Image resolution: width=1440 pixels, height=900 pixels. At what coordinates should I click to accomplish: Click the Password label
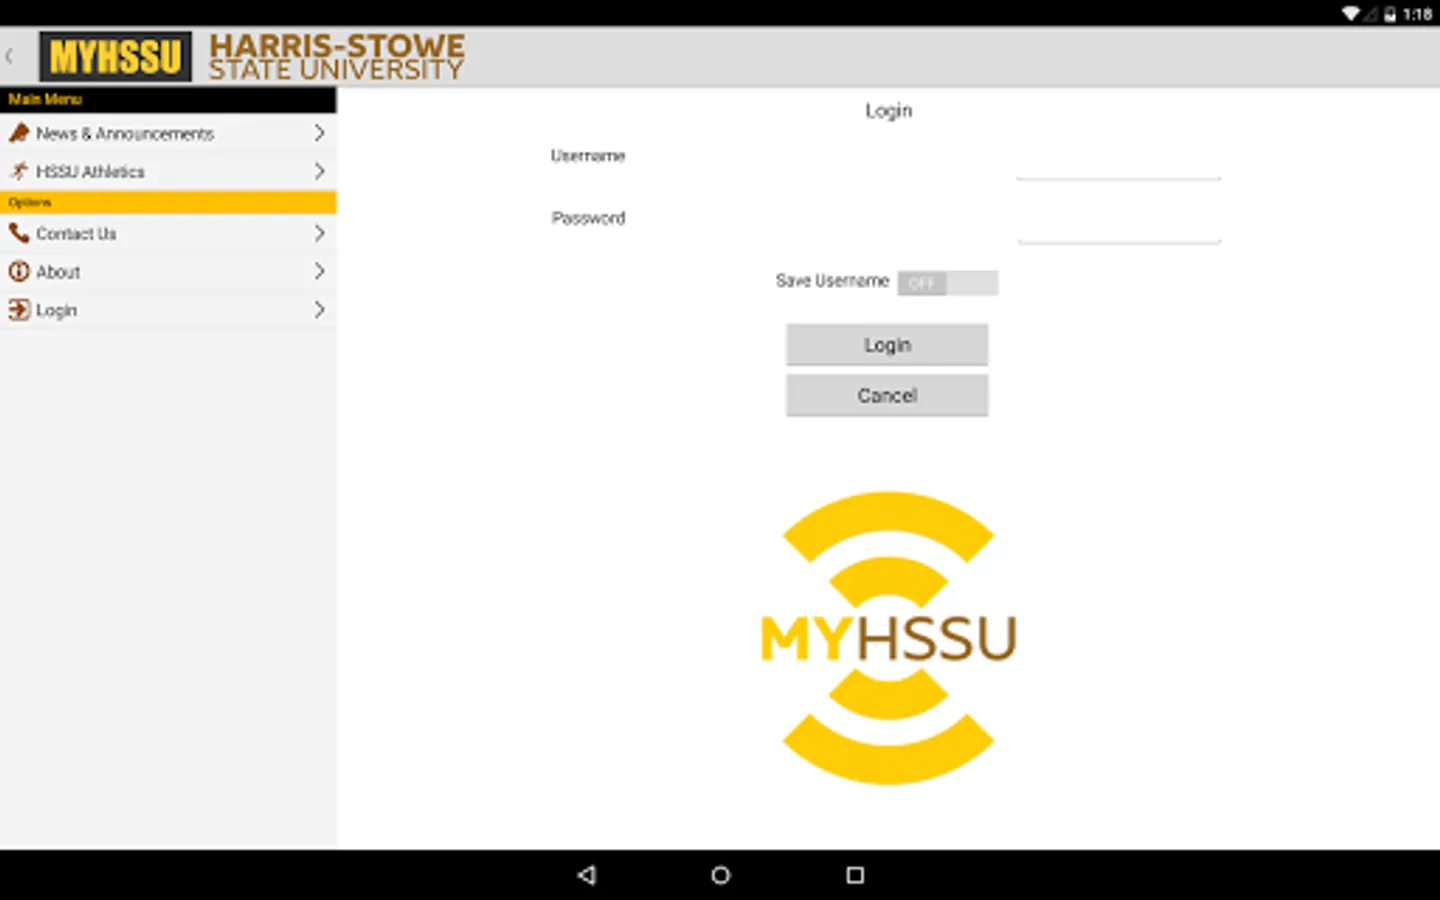coord(588,218)
